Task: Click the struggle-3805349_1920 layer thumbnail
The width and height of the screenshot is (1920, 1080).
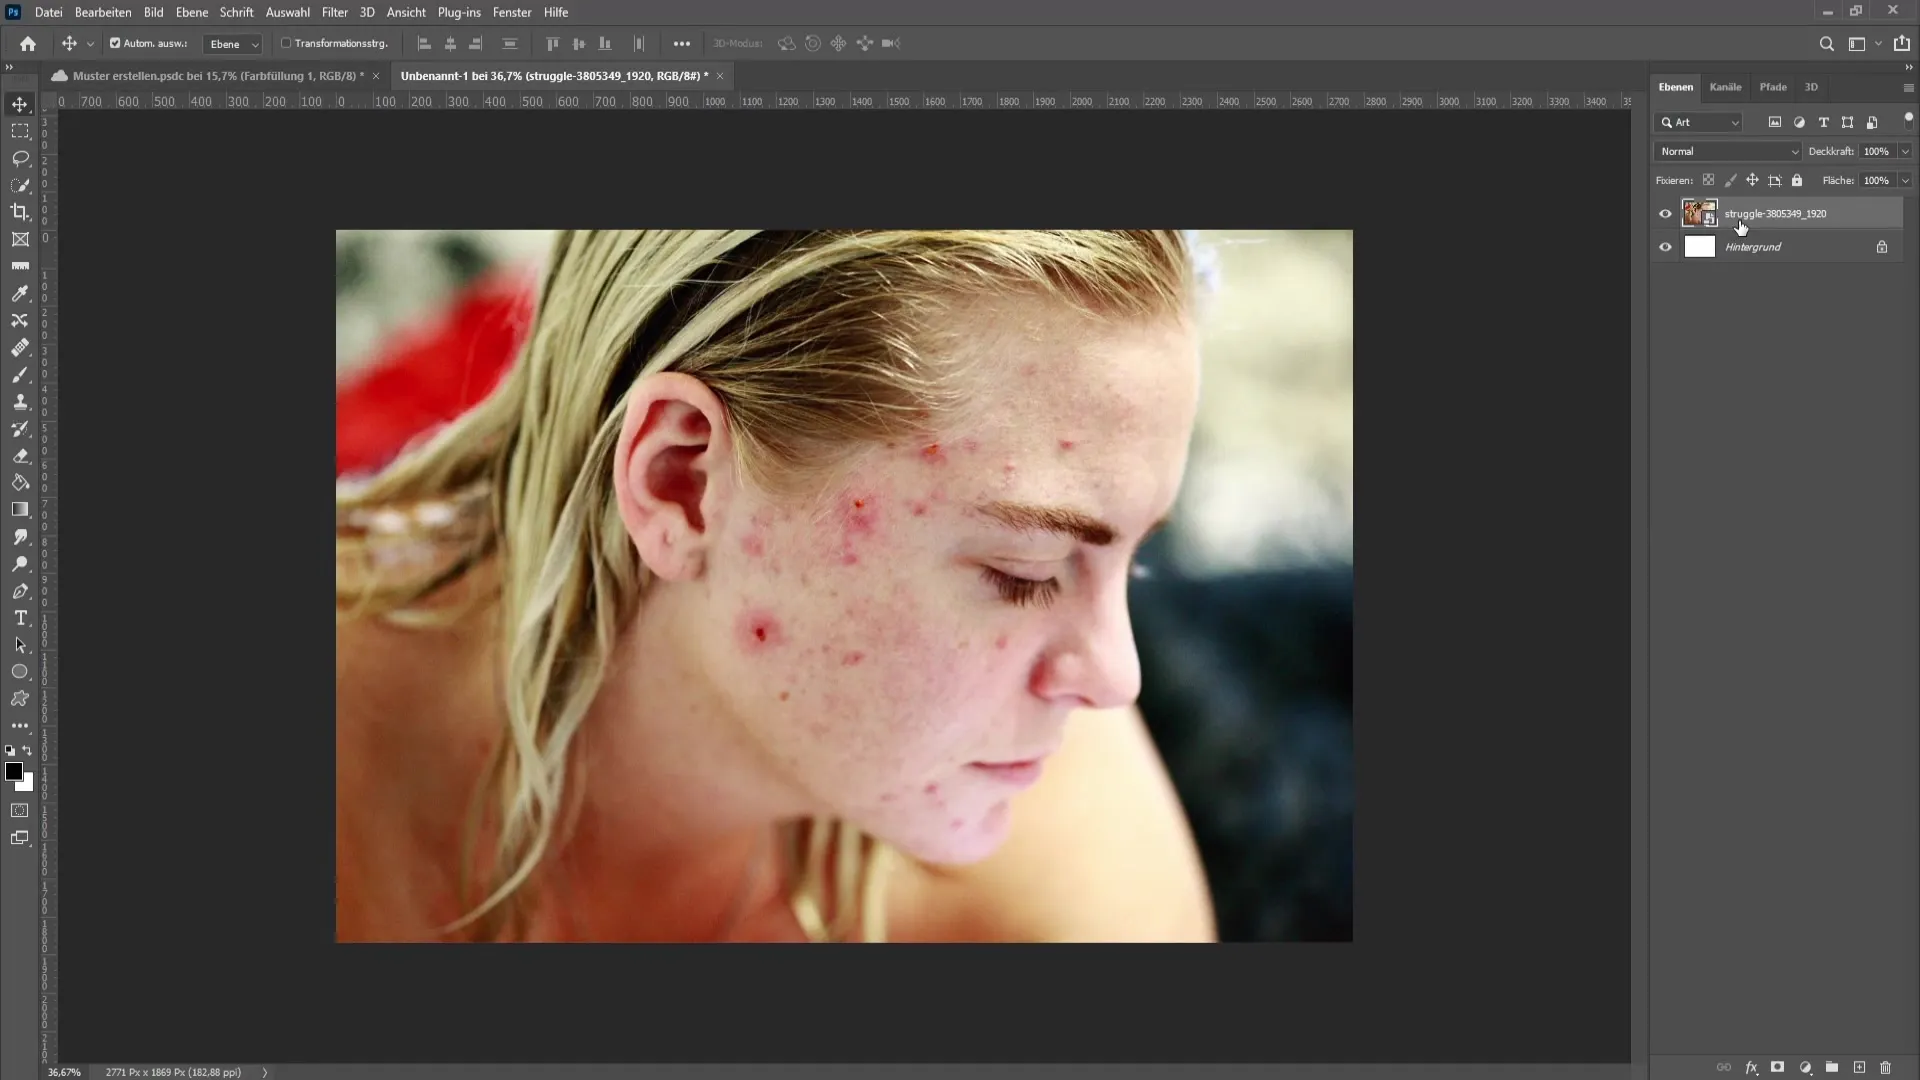Action: pos(1696,212)
